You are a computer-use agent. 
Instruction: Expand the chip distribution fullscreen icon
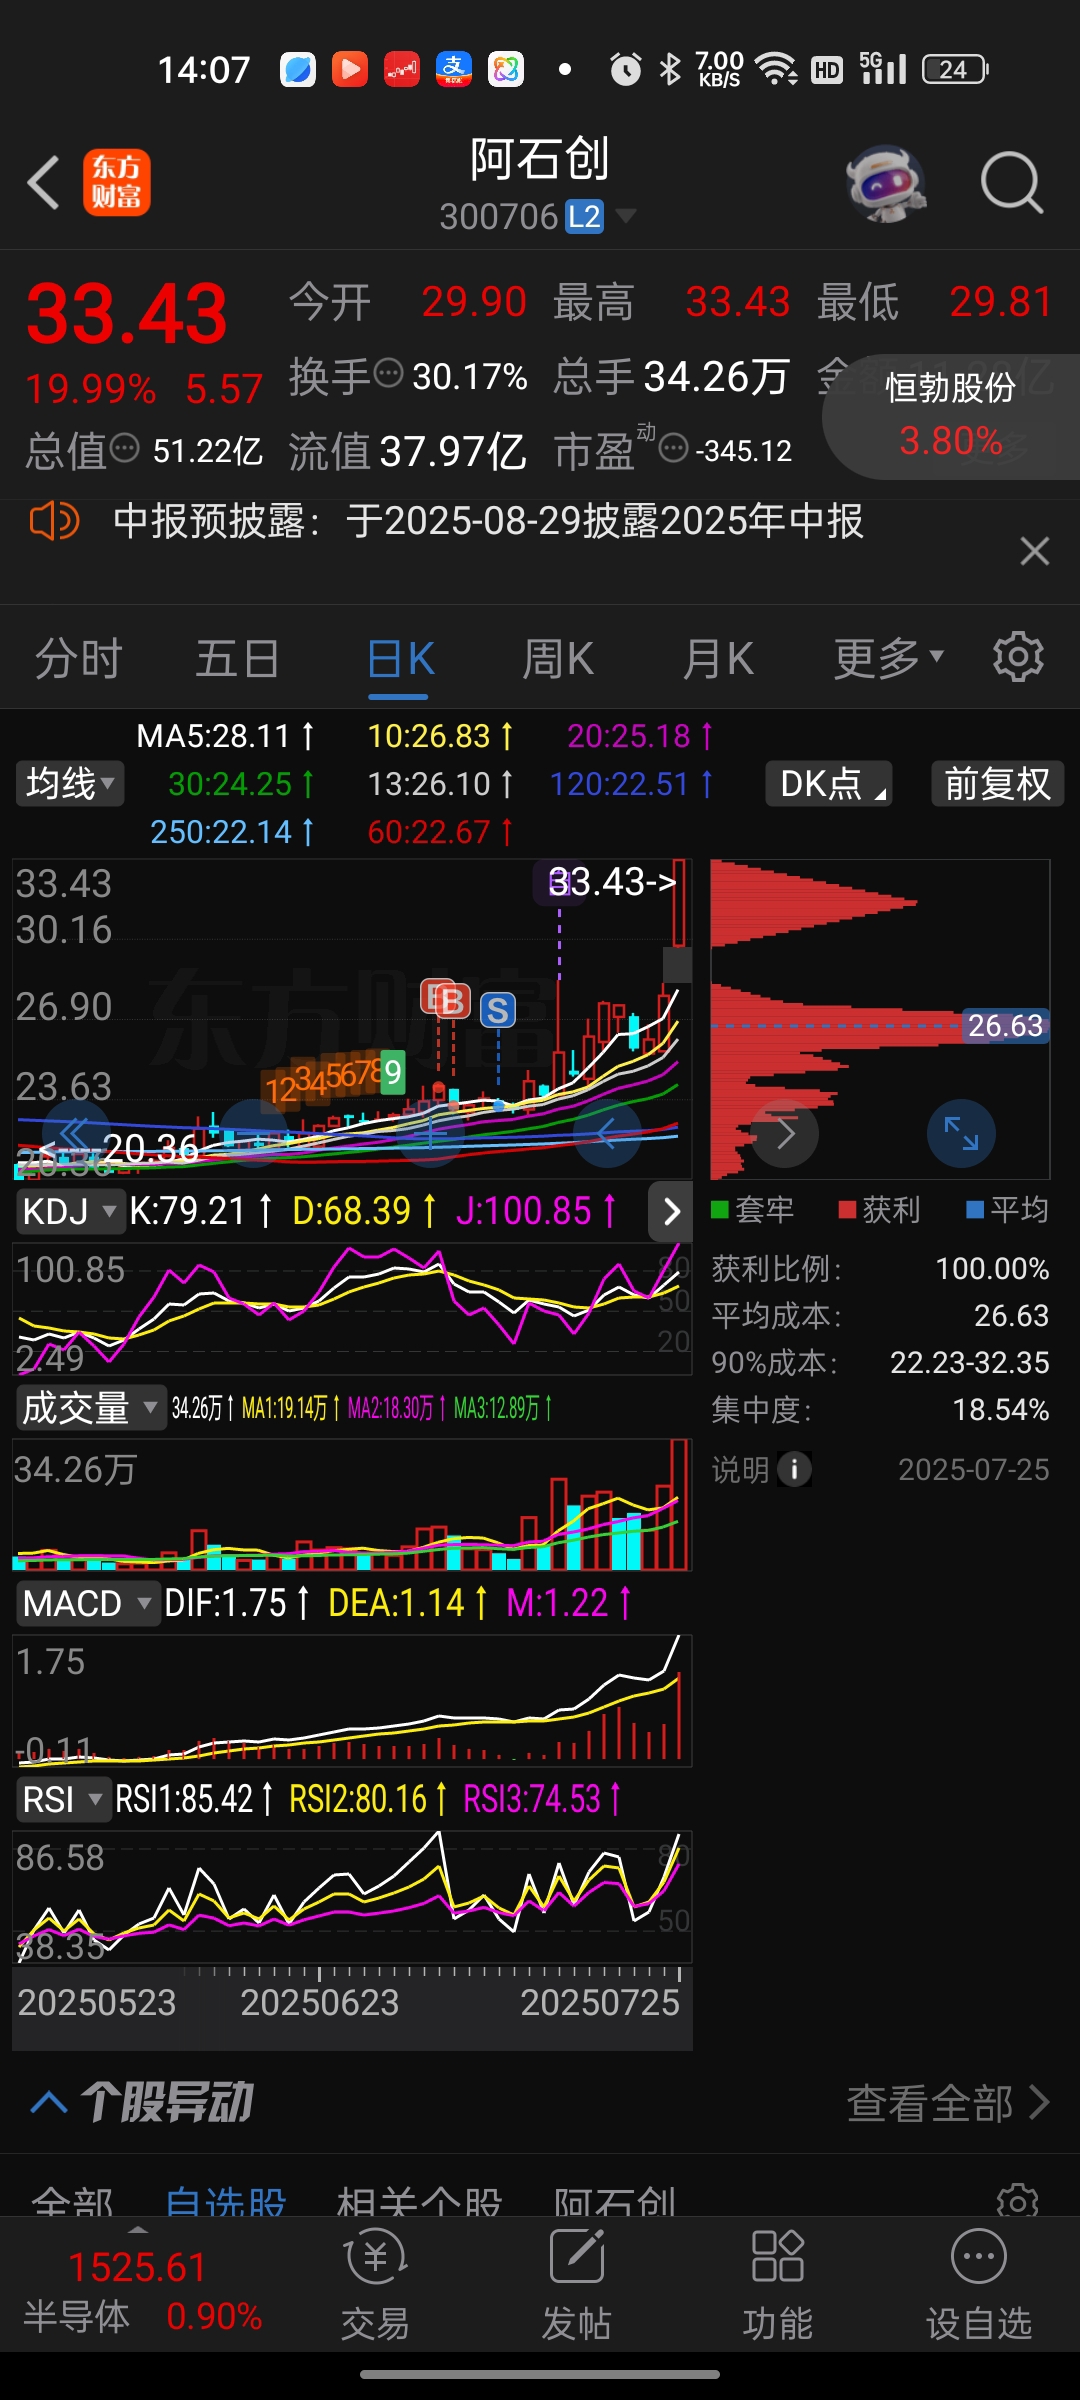[961, 1133]
